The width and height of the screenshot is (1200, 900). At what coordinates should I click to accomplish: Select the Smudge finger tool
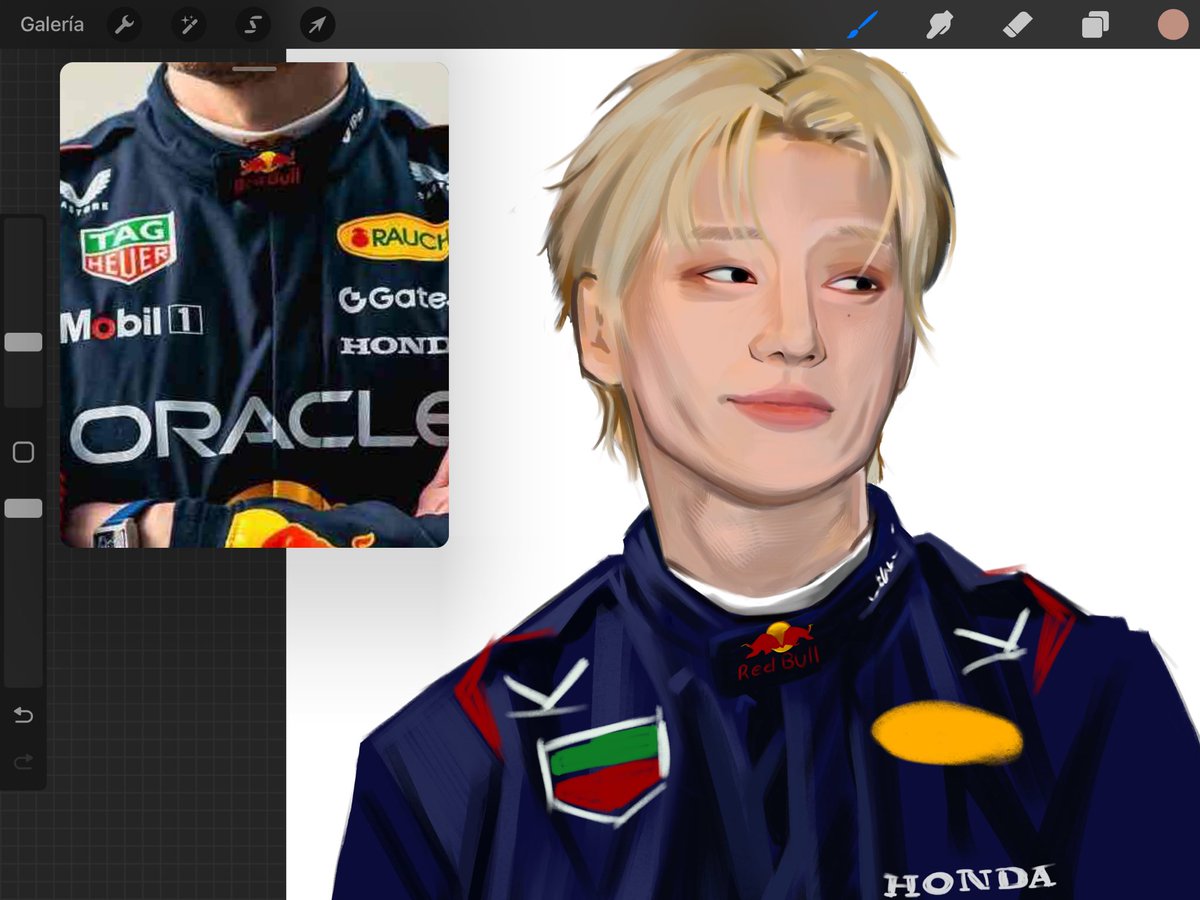click(939, 24)
